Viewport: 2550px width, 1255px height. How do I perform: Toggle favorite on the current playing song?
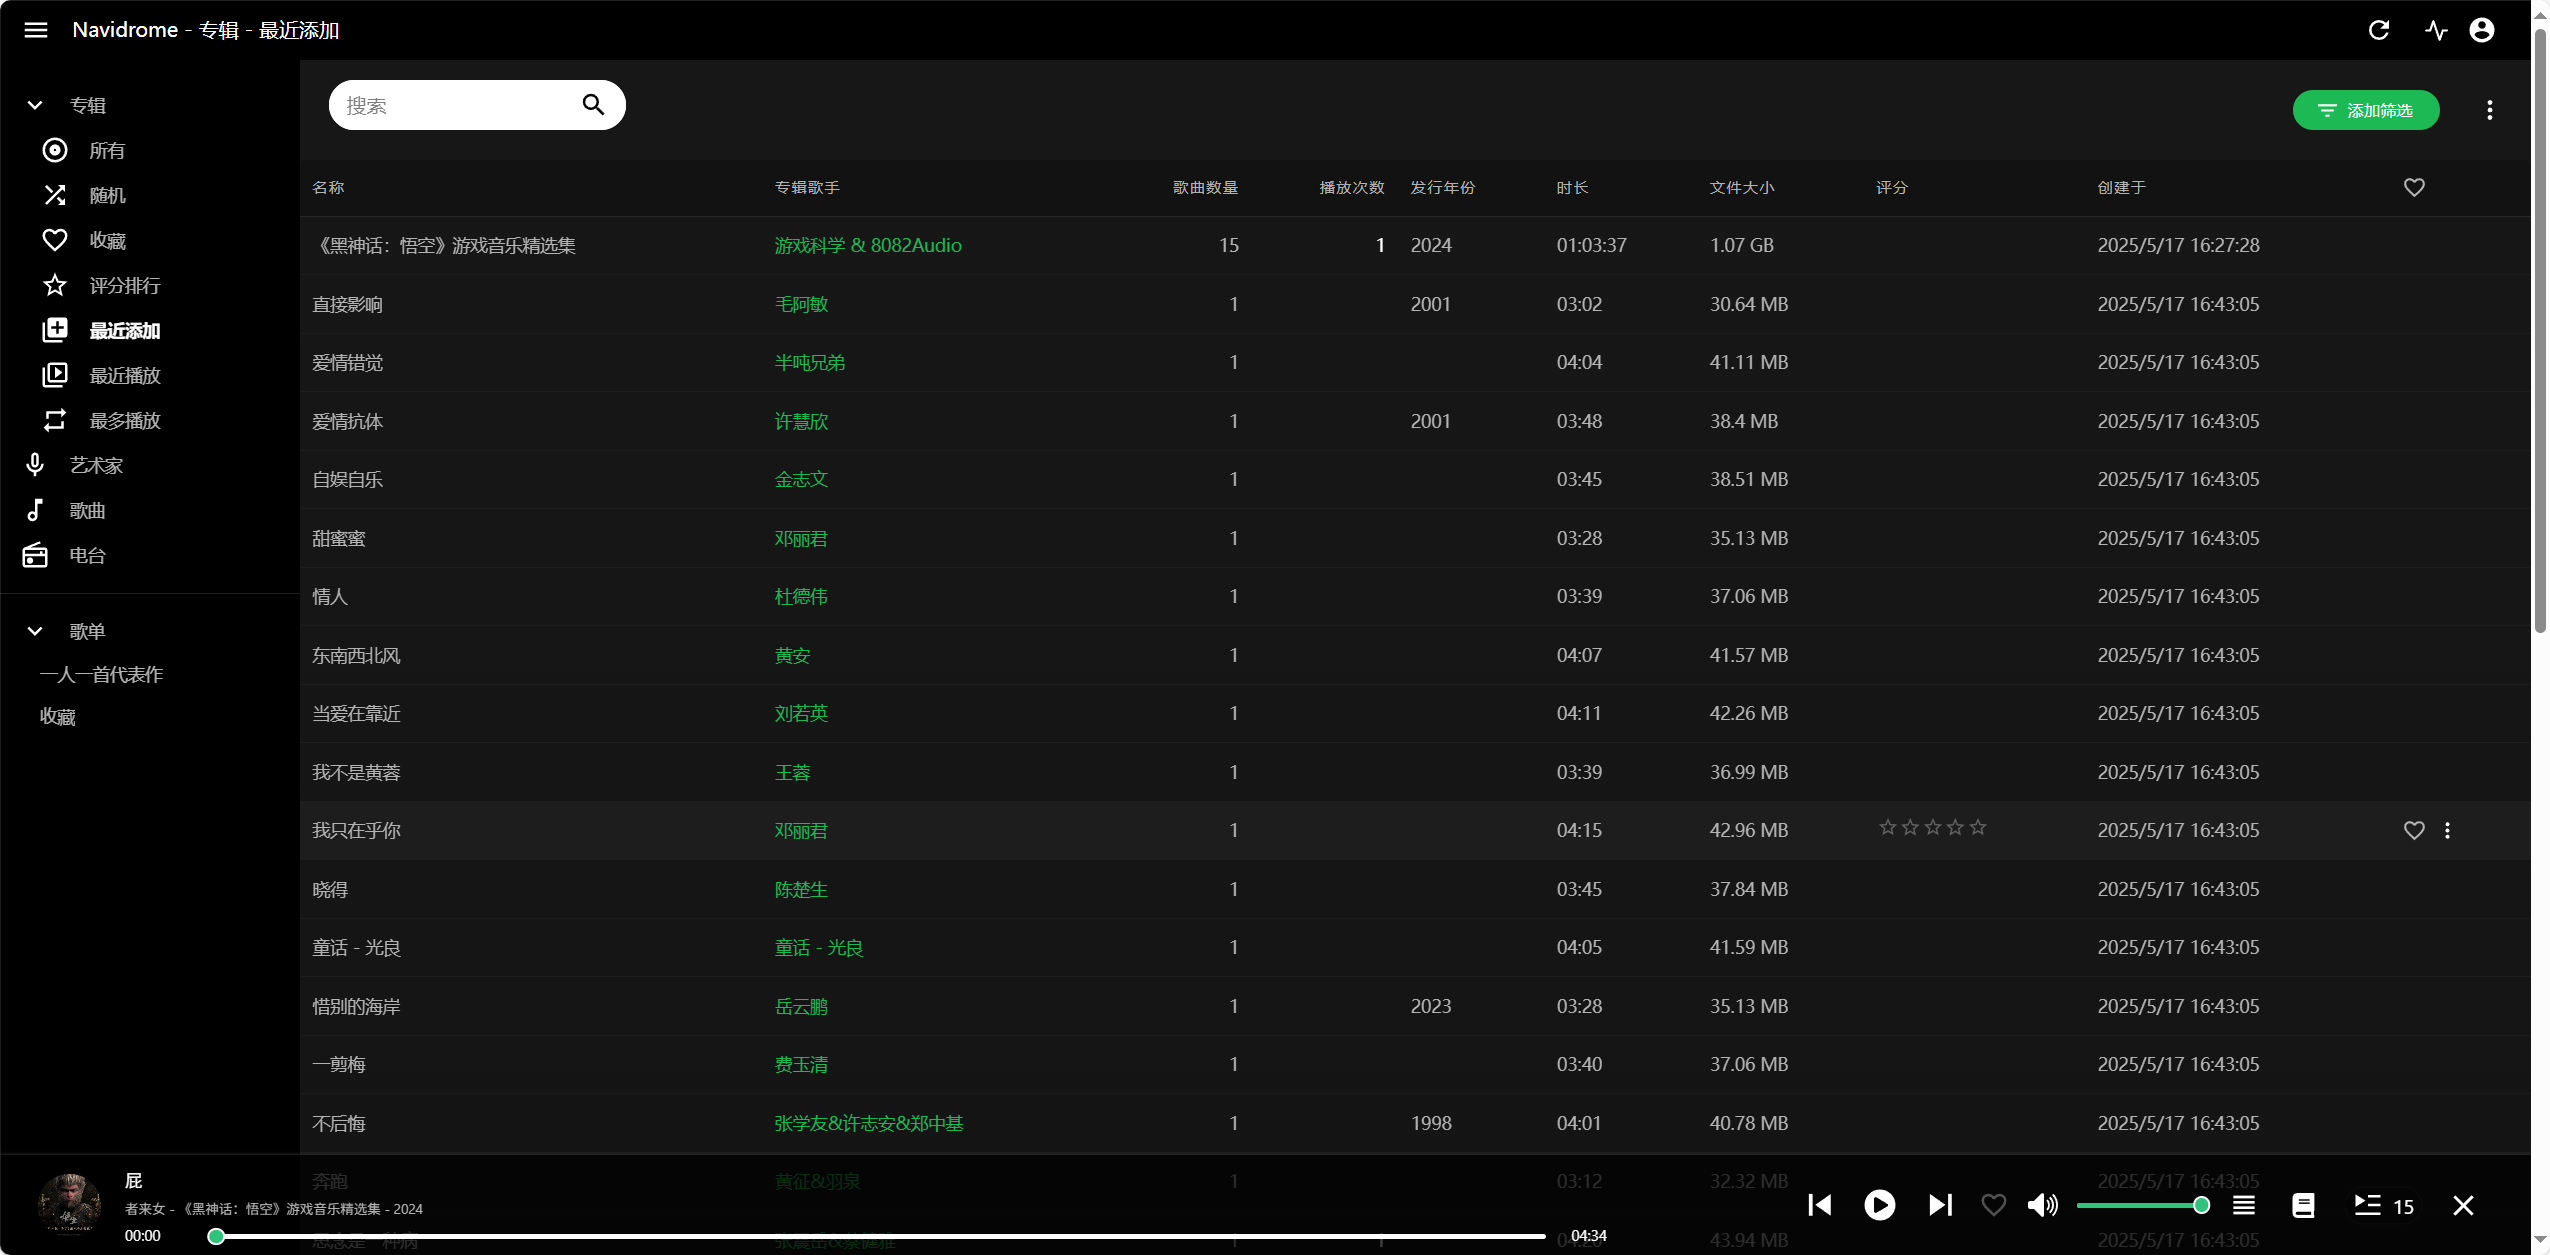click(x=1993, y=1205)
